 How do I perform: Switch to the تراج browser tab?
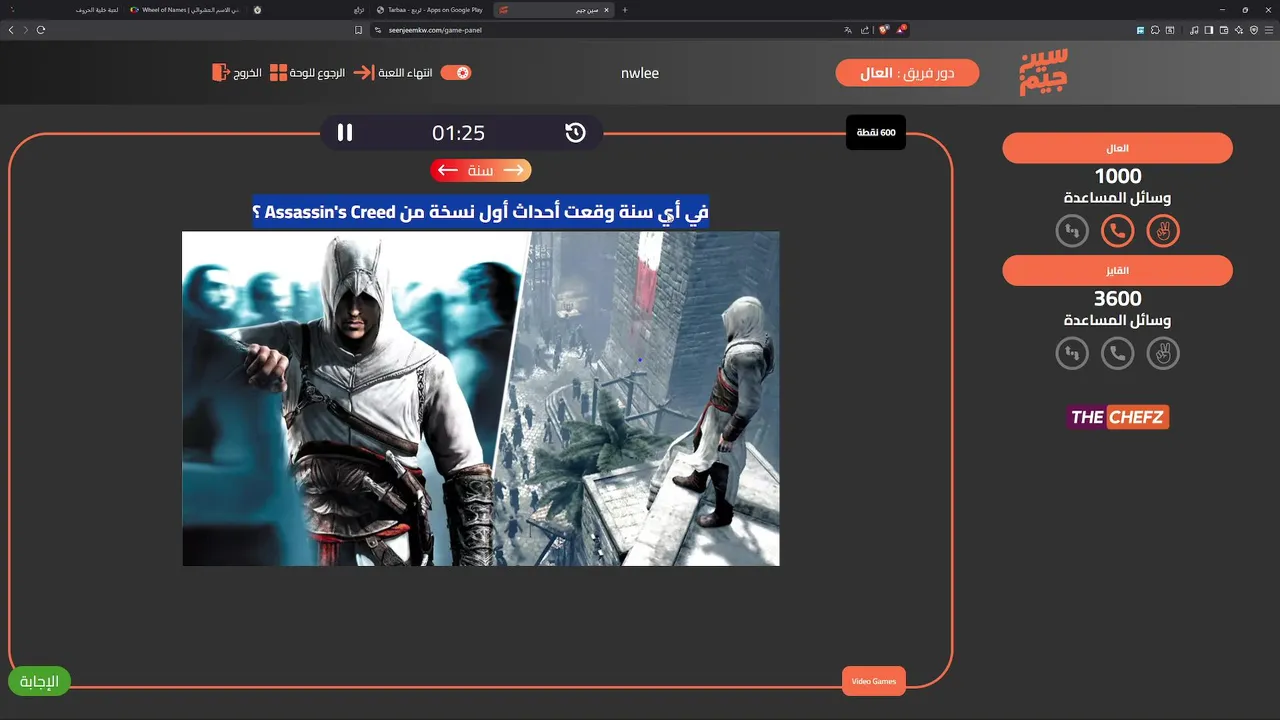click(x=308, y=10)
